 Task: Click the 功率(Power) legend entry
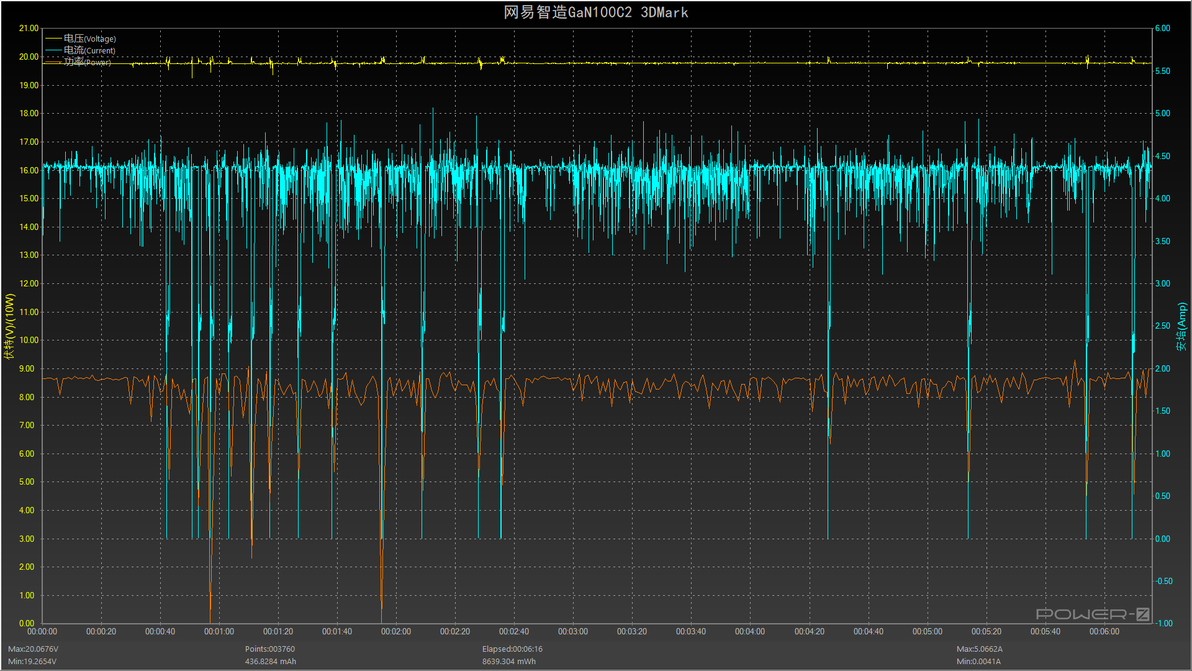tap(87, 62)
